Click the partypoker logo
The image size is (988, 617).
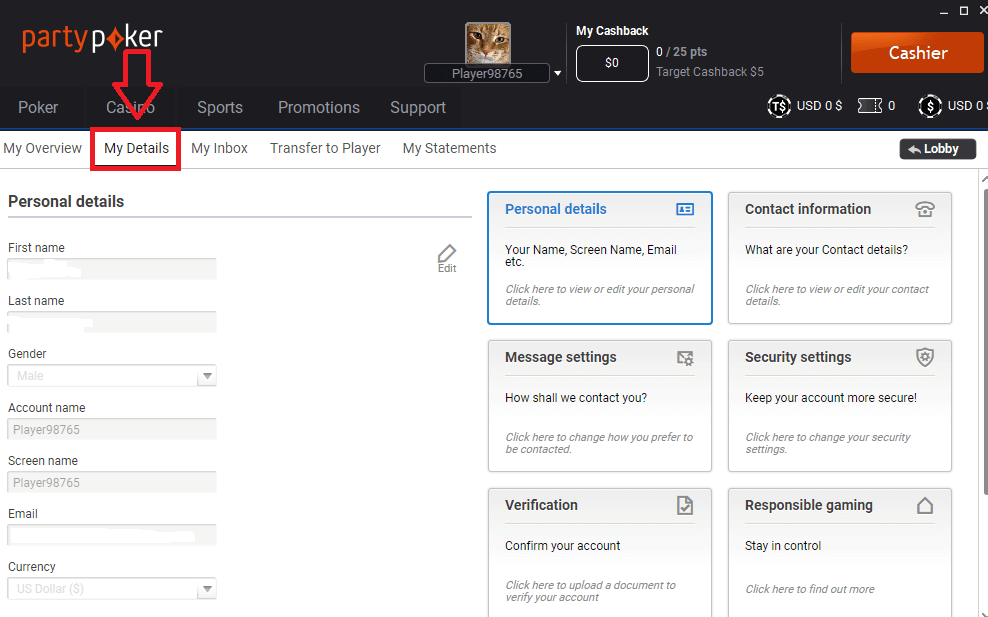[92, 39]
